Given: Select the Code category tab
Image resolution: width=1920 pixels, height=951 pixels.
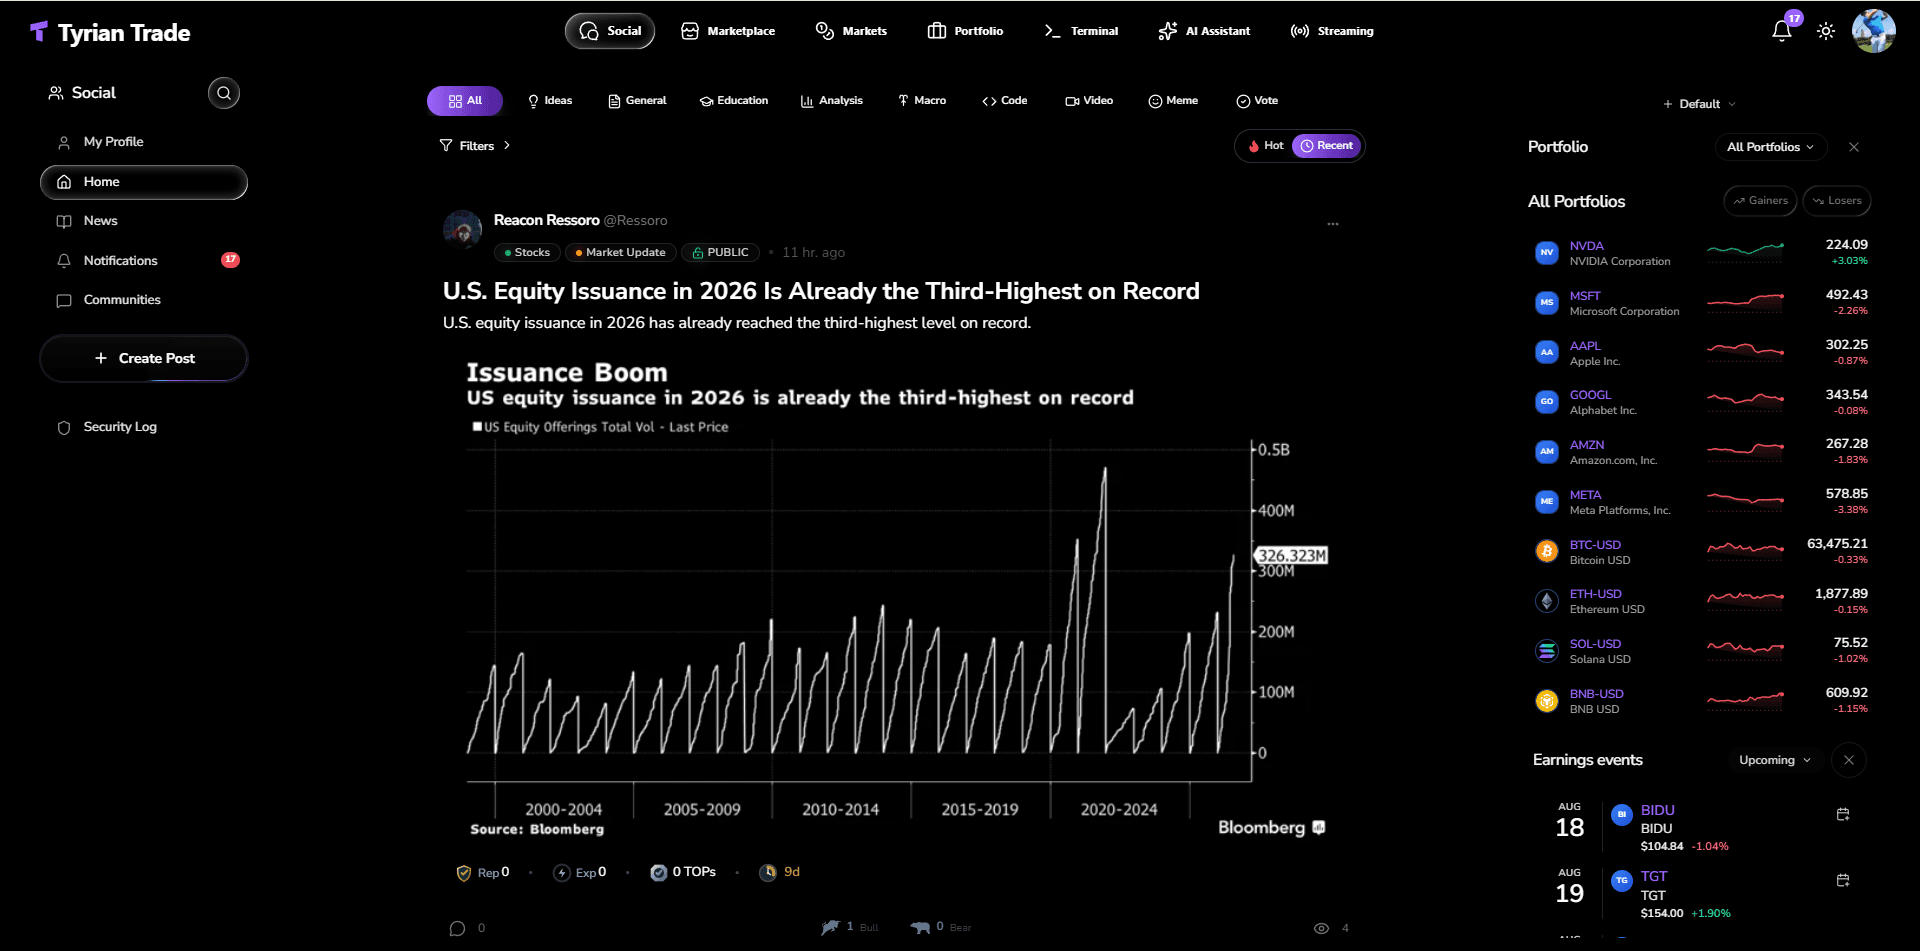Looking at the screenshot, I should pos(1004,101).
